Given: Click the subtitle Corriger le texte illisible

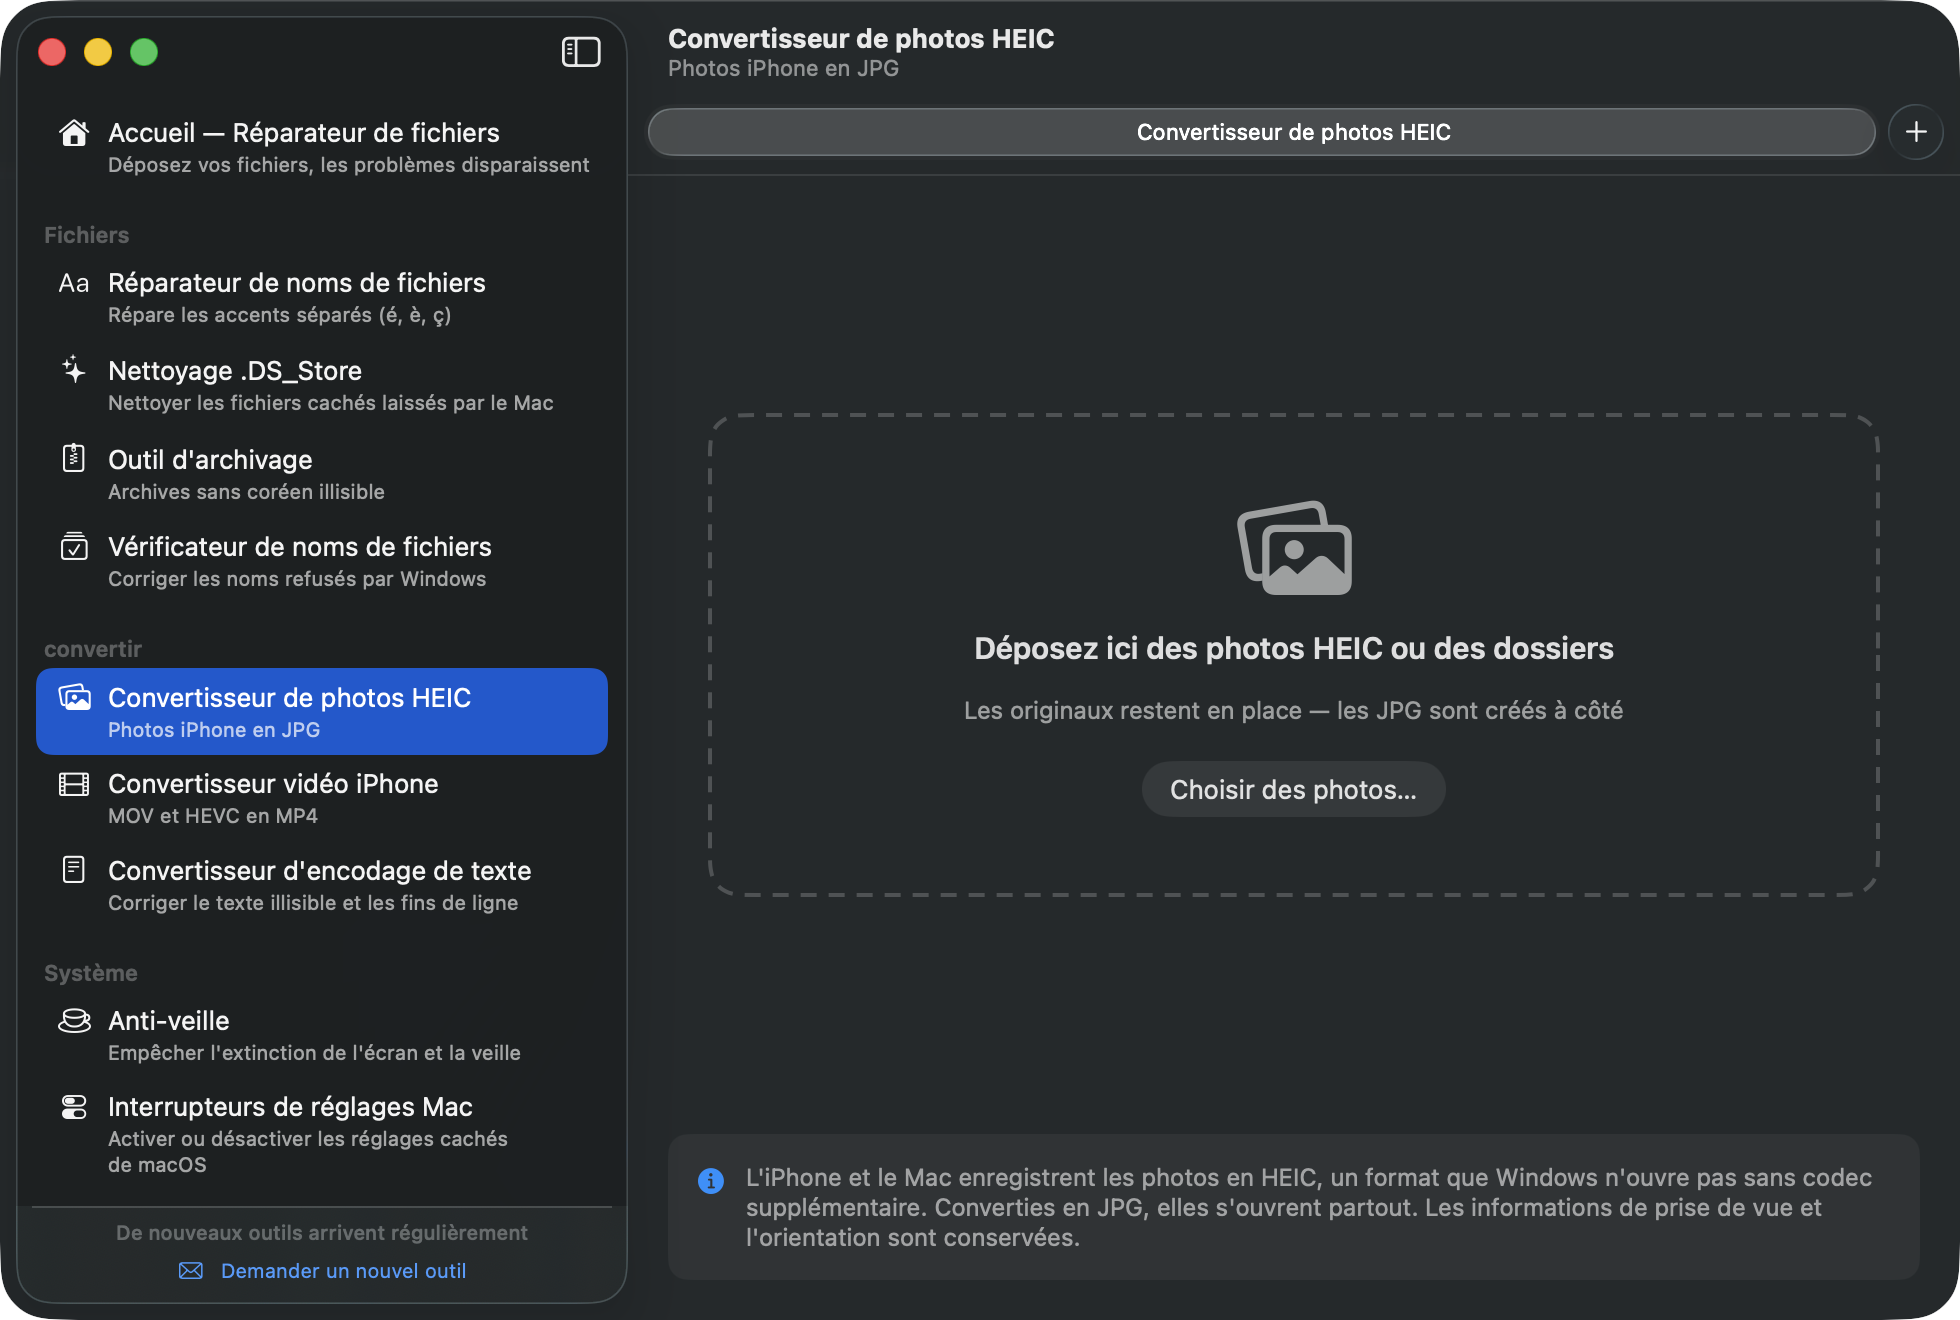Looking at the screenshot, I should pos(313,903).
